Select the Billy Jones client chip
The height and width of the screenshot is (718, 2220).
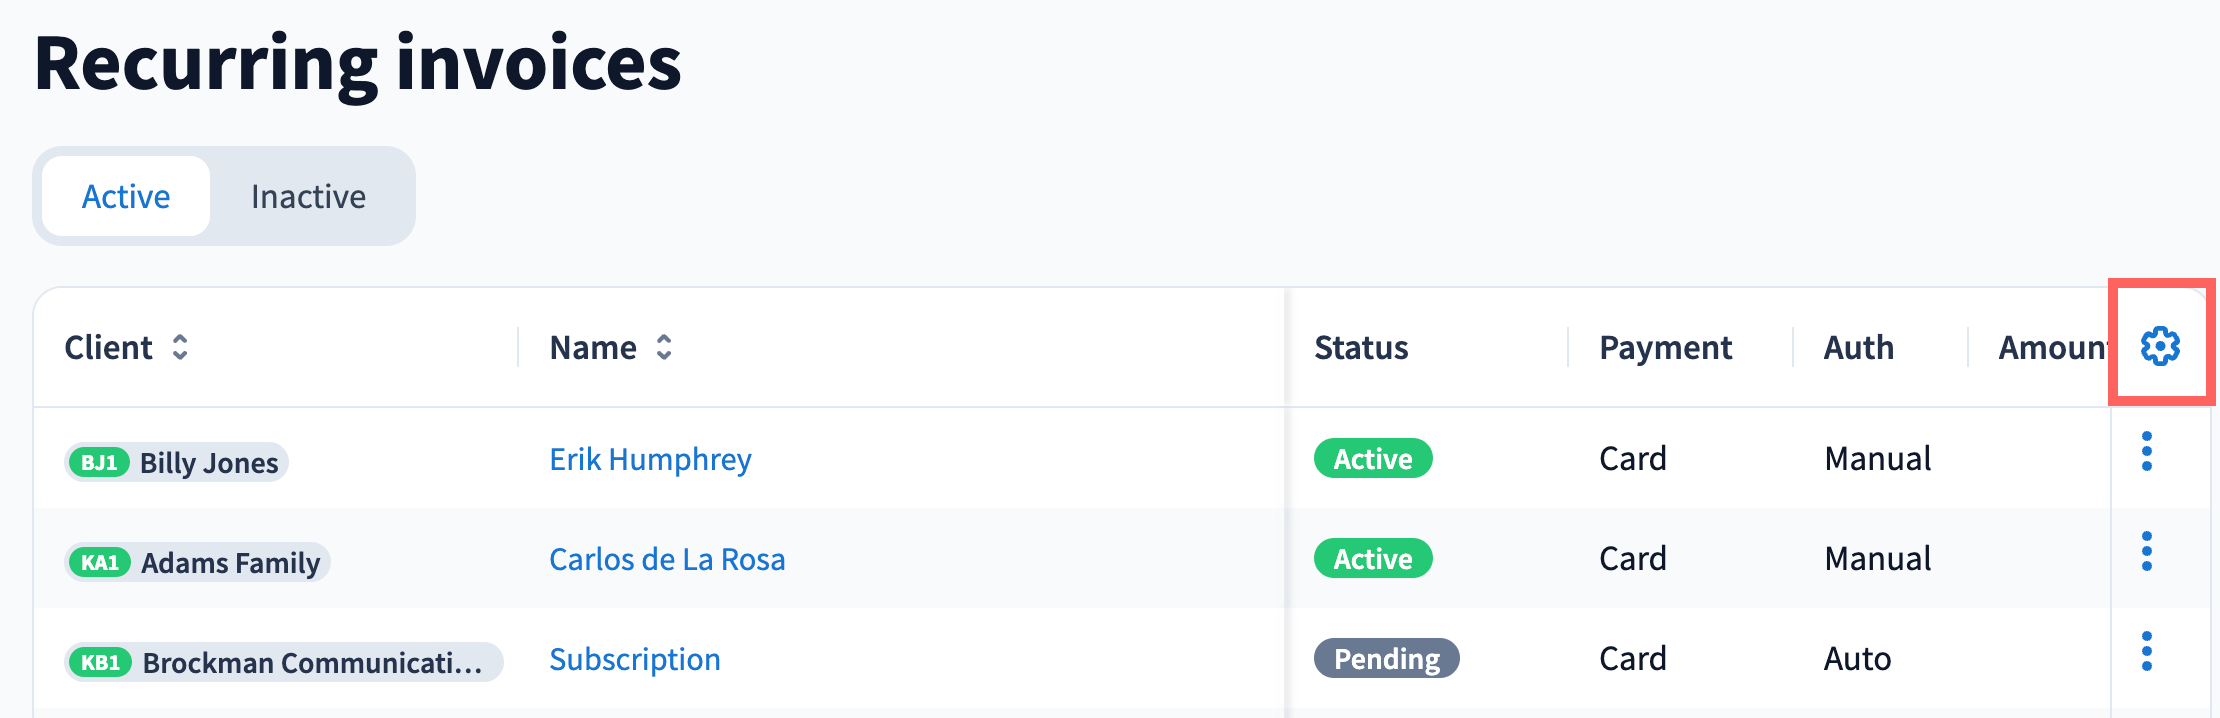[x=209, y=463]
